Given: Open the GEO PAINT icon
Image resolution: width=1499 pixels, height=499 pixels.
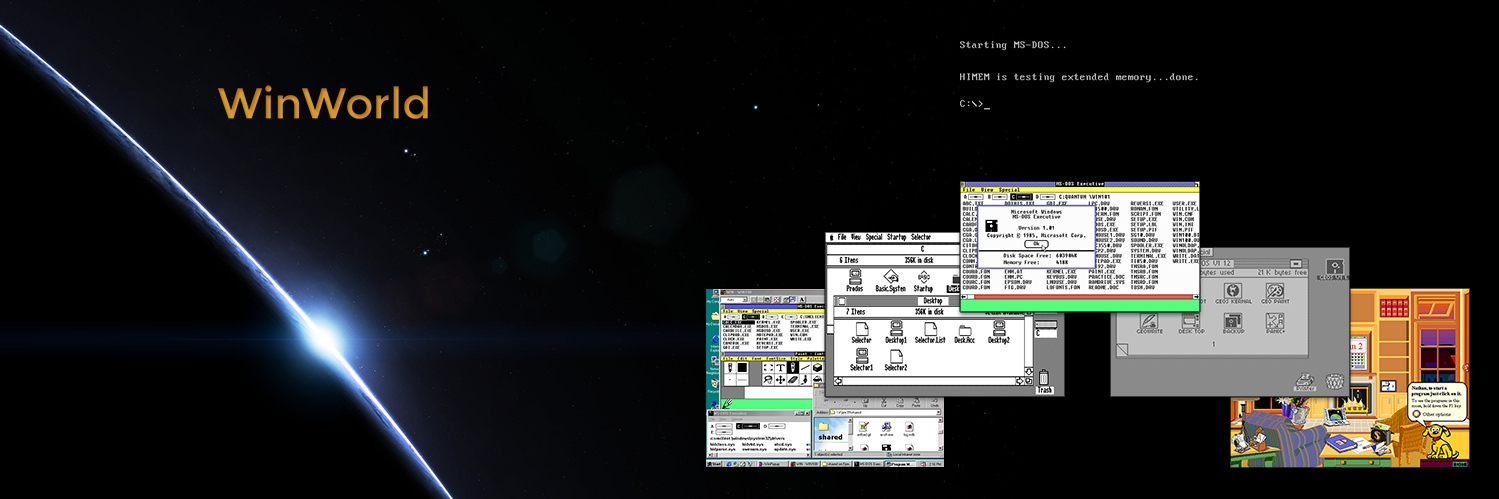Looking at the screenshot, I should tap(1274, 293).
